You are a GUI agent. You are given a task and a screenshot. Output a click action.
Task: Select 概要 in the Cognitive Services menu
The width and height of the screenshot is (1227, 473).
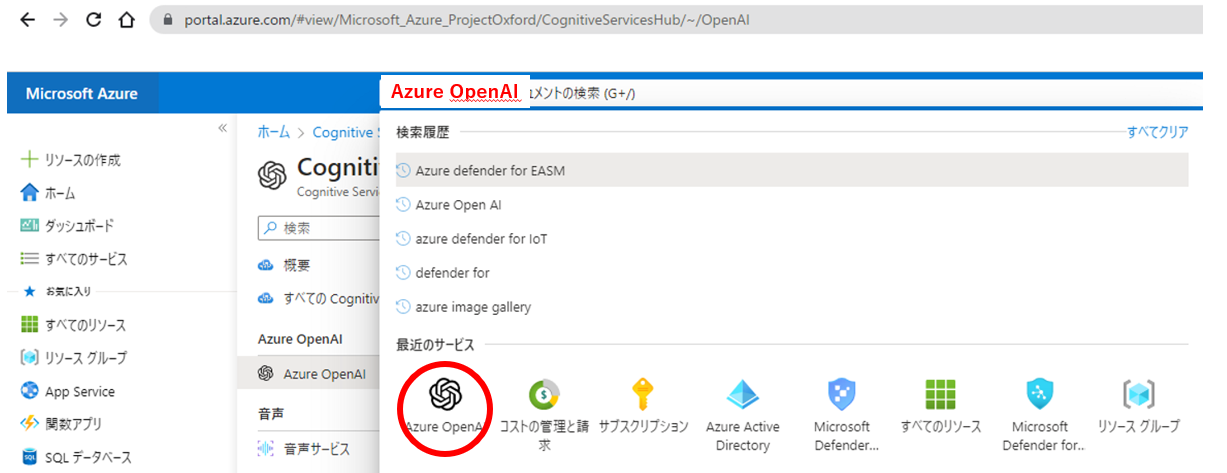284,265
